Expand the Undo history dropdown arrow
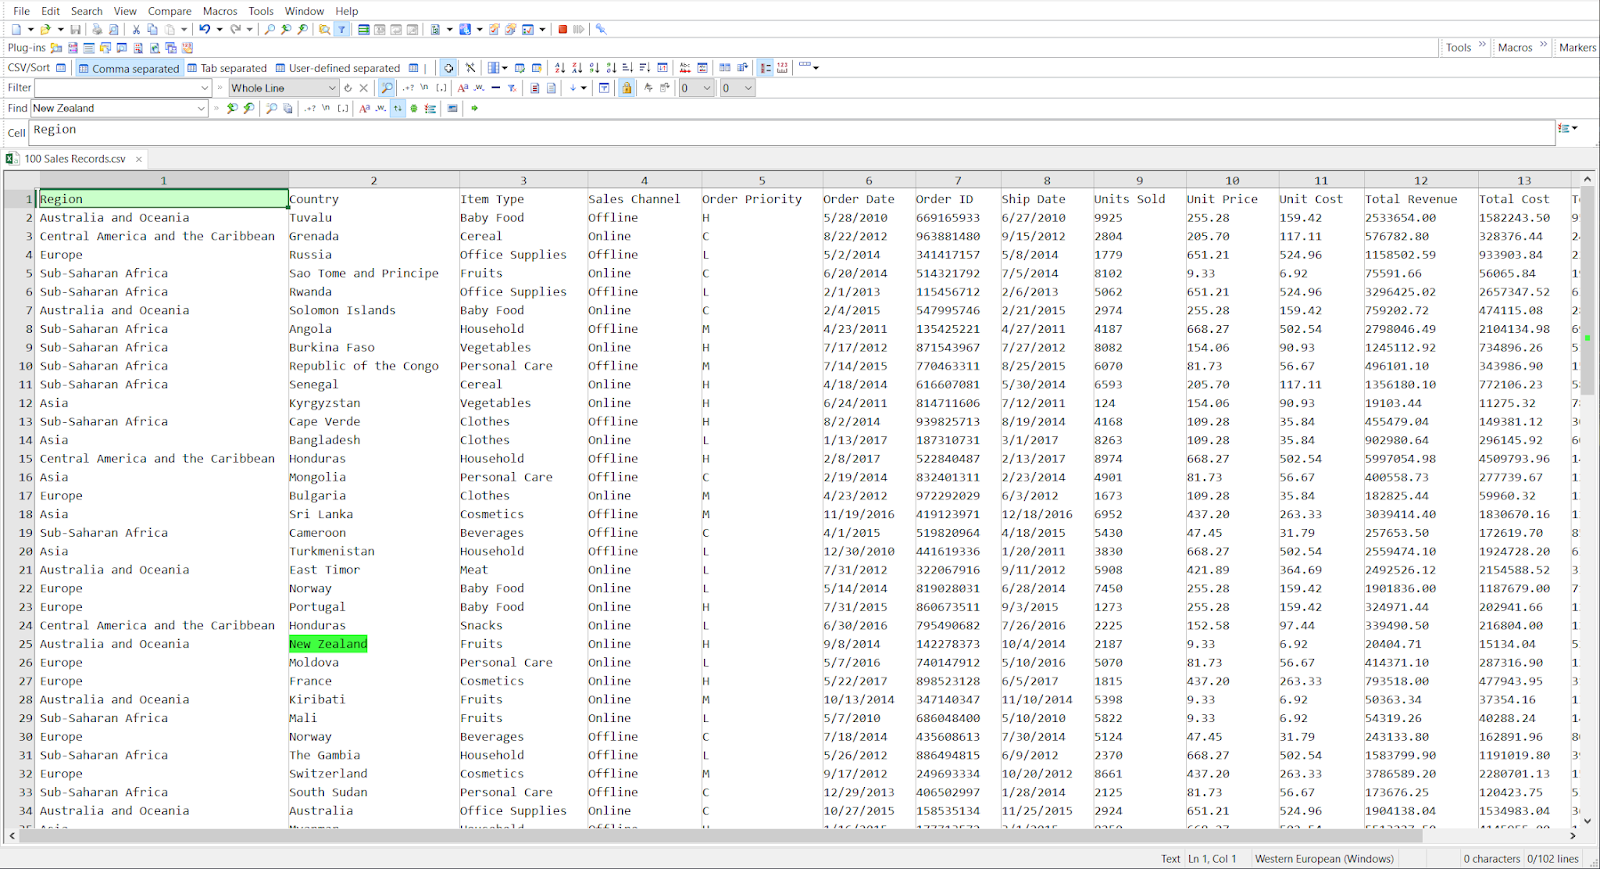1600x869 pixels. (x=219, y=29)
